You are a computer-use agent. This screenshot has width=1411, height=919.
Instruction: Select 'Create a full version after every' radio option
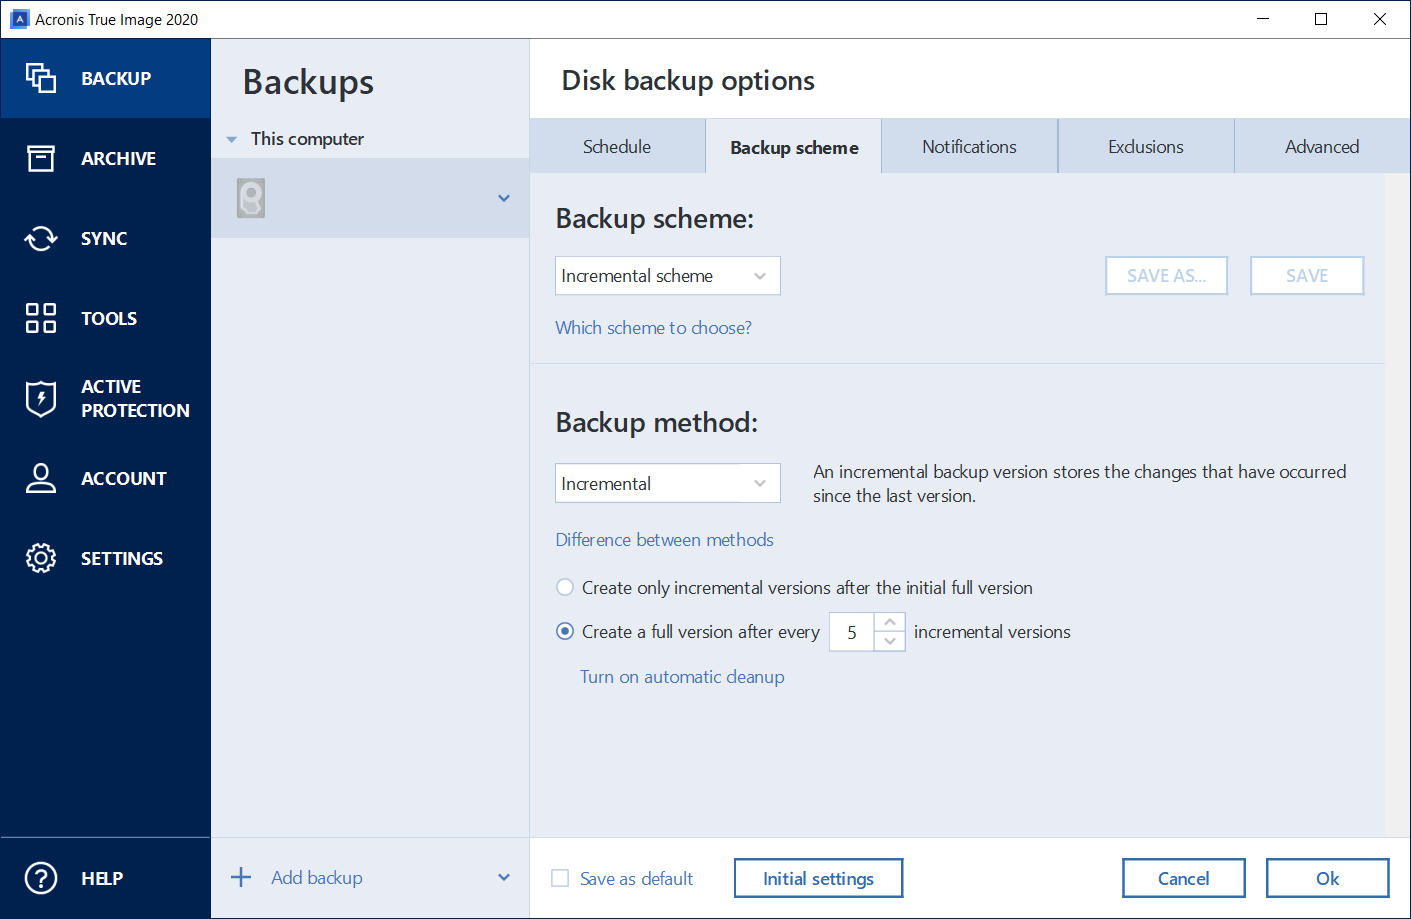click(x=565, y=631)
